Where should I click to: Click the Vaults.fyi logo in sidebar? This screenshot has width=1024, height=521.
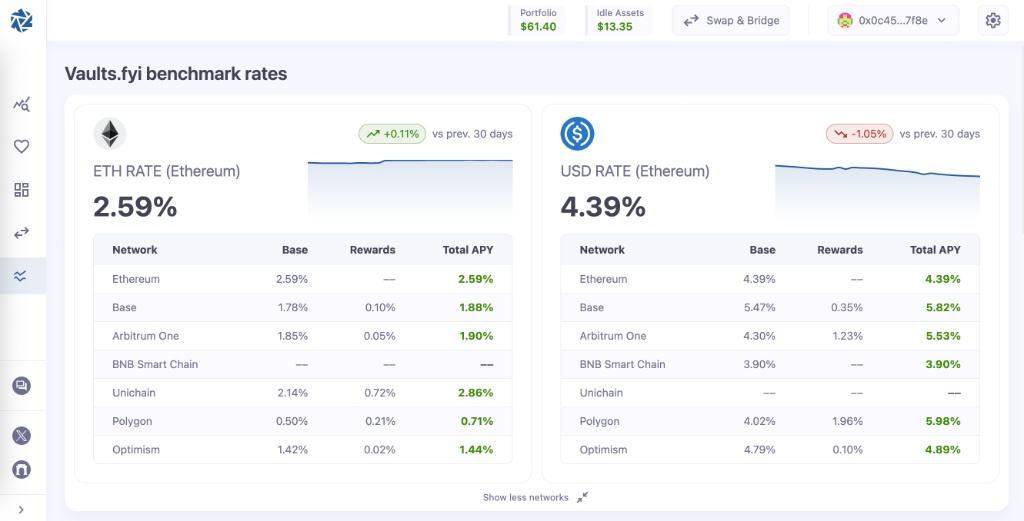tap(21, 20)
